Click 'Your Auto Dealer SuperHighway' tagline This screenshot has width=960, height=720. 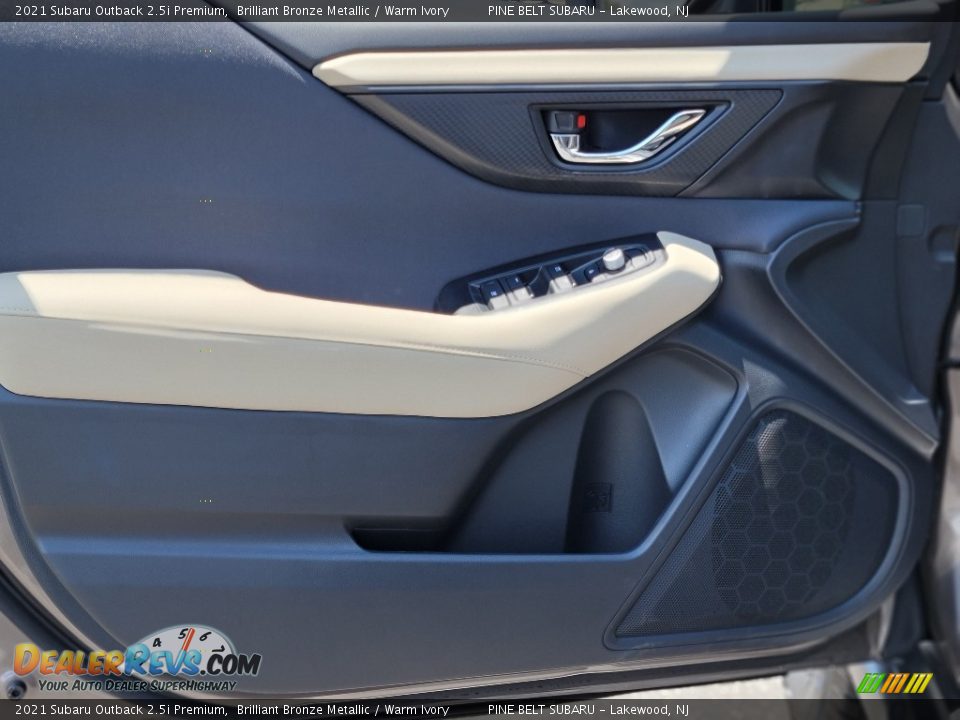pos(138,686)
